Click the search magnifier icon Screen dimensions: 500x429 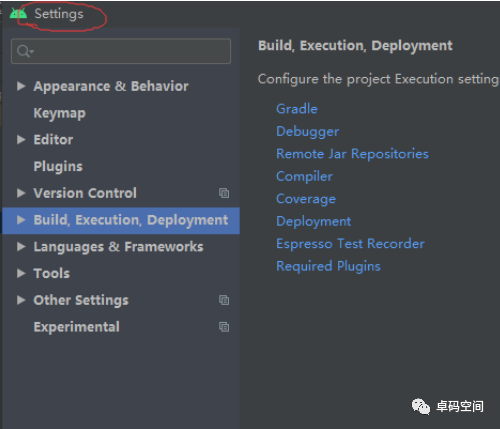25,51
